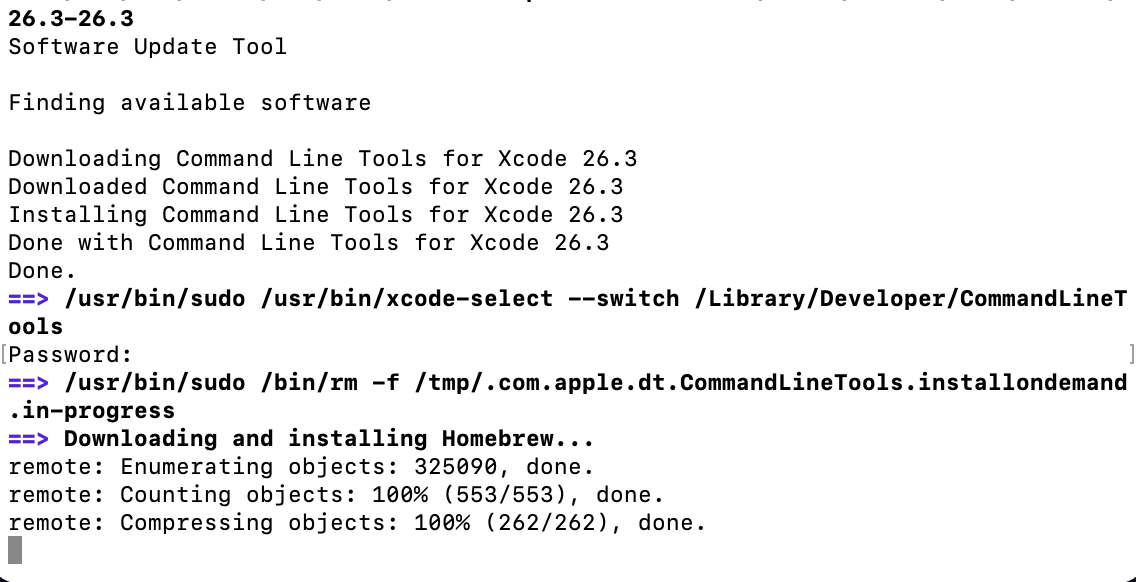The width and height of the screenshot is (1136, 582).
Task: Click the right bracket mark on Password line
Action: pos(1131,354)
